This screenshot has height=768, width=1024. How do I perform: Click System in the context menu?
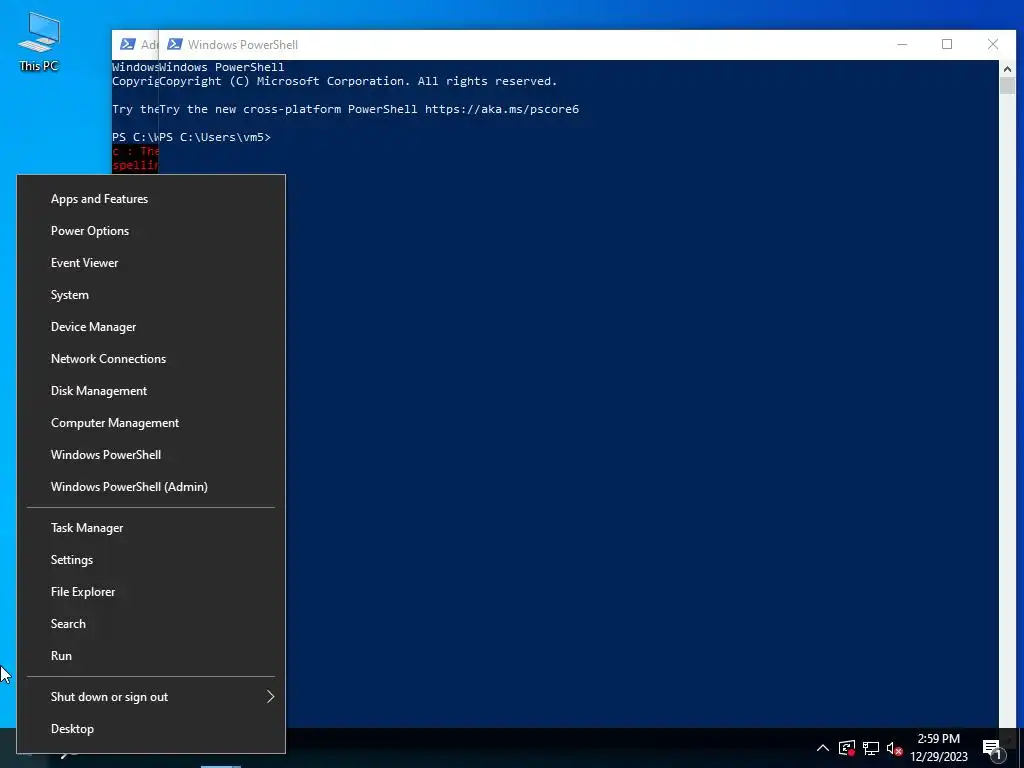click(151, 295)
